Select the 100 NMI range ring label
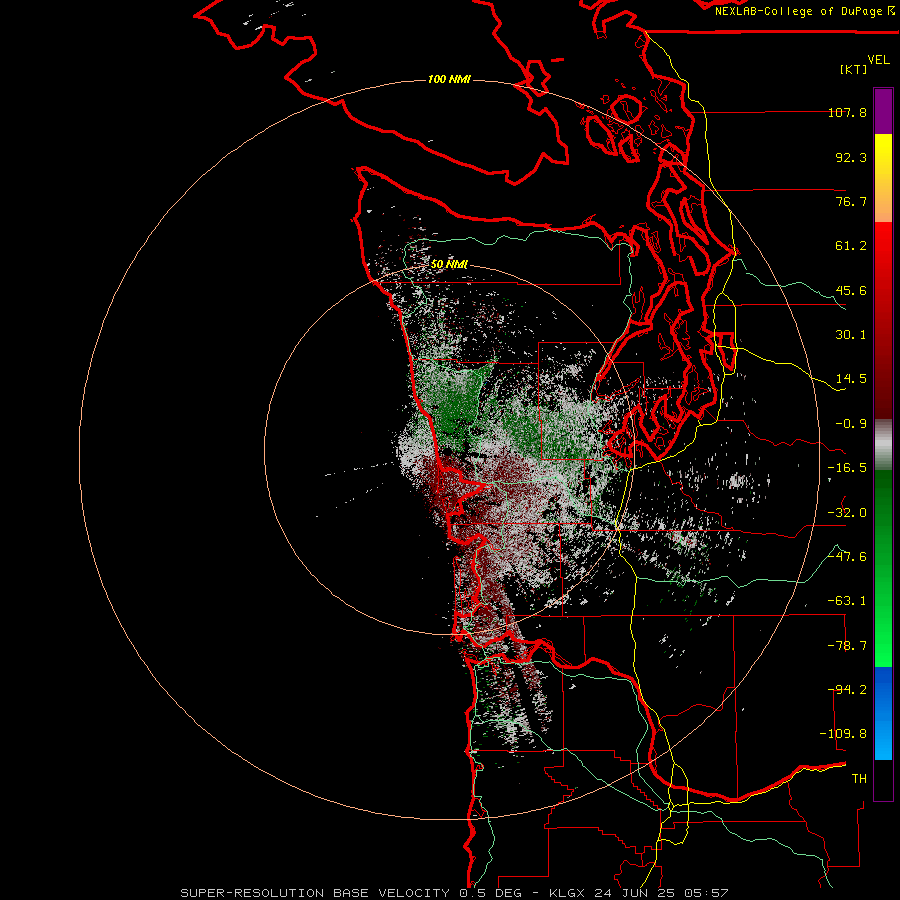Screen dimensions: 900x900 tap(449, 79)
